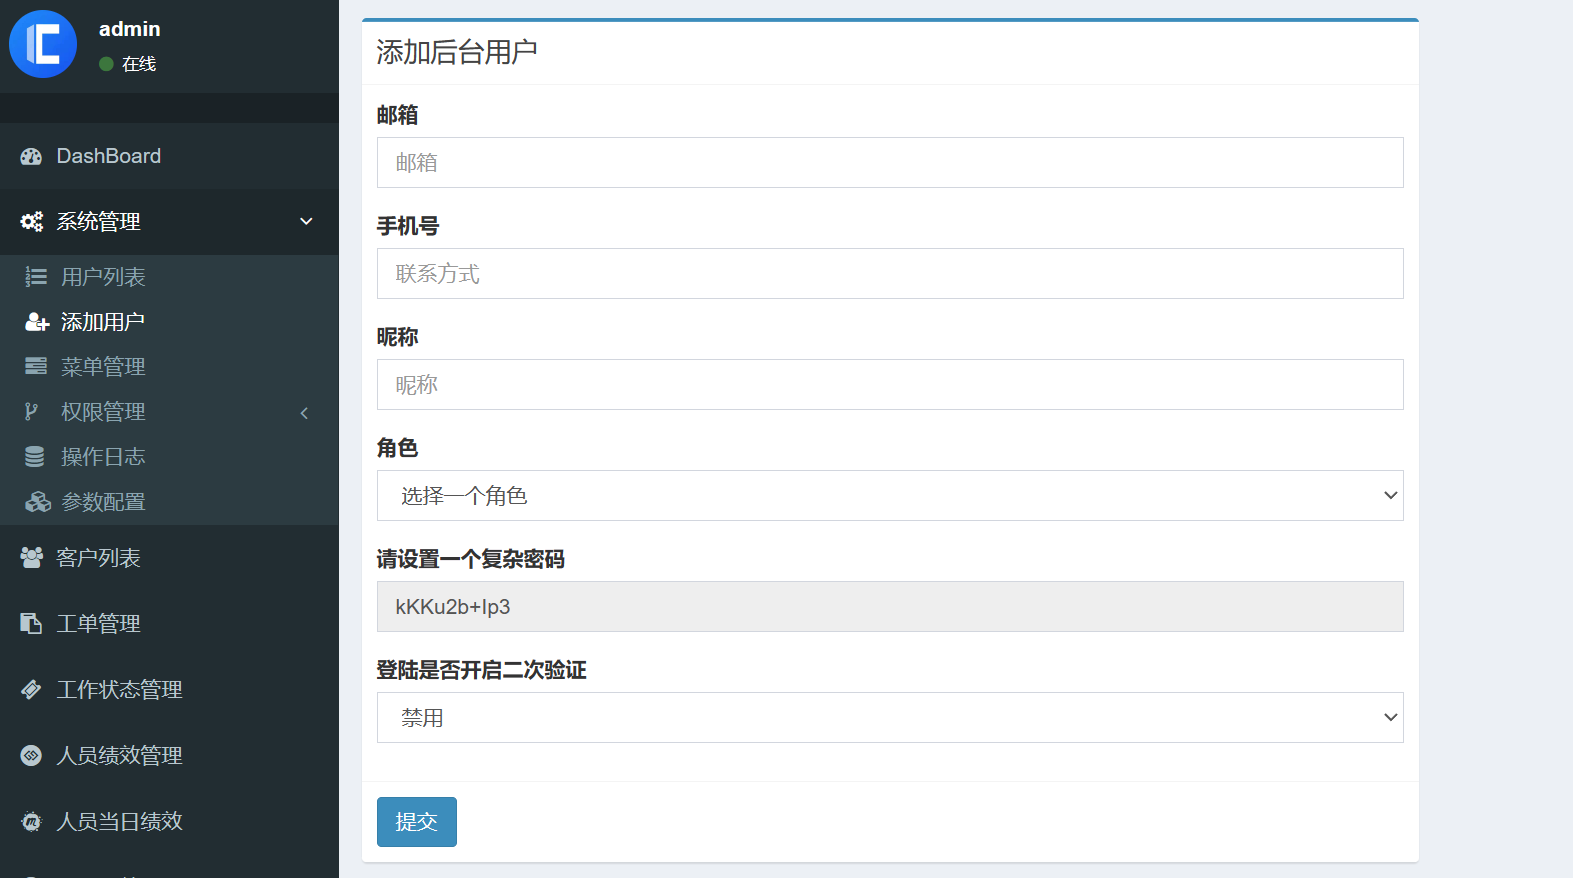Click the 添加用户 user-plus icon
The image size is (1573, 878).
click(x=37, y=322)
